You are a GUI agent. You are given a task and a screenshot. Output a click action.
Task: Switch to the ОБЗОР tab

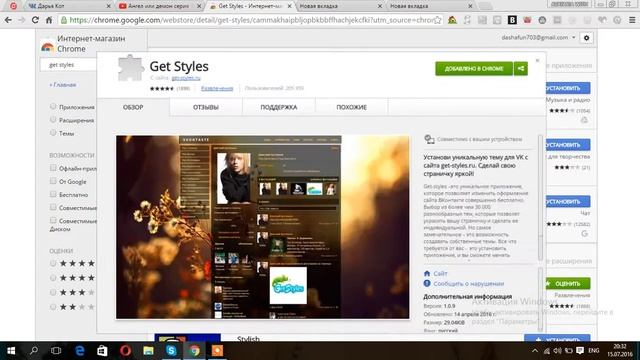[133, 107]
